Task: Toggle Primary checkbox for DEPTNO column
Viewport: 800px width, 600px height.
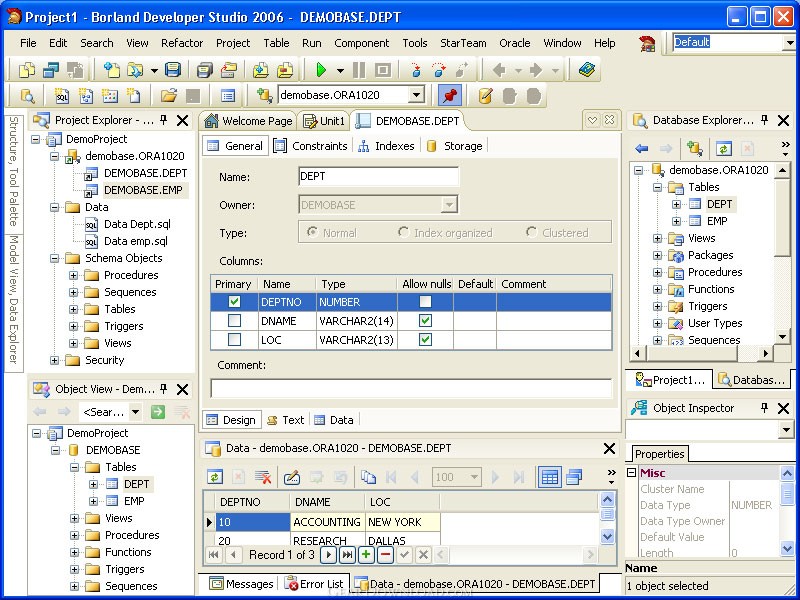Action: [234, 302]
